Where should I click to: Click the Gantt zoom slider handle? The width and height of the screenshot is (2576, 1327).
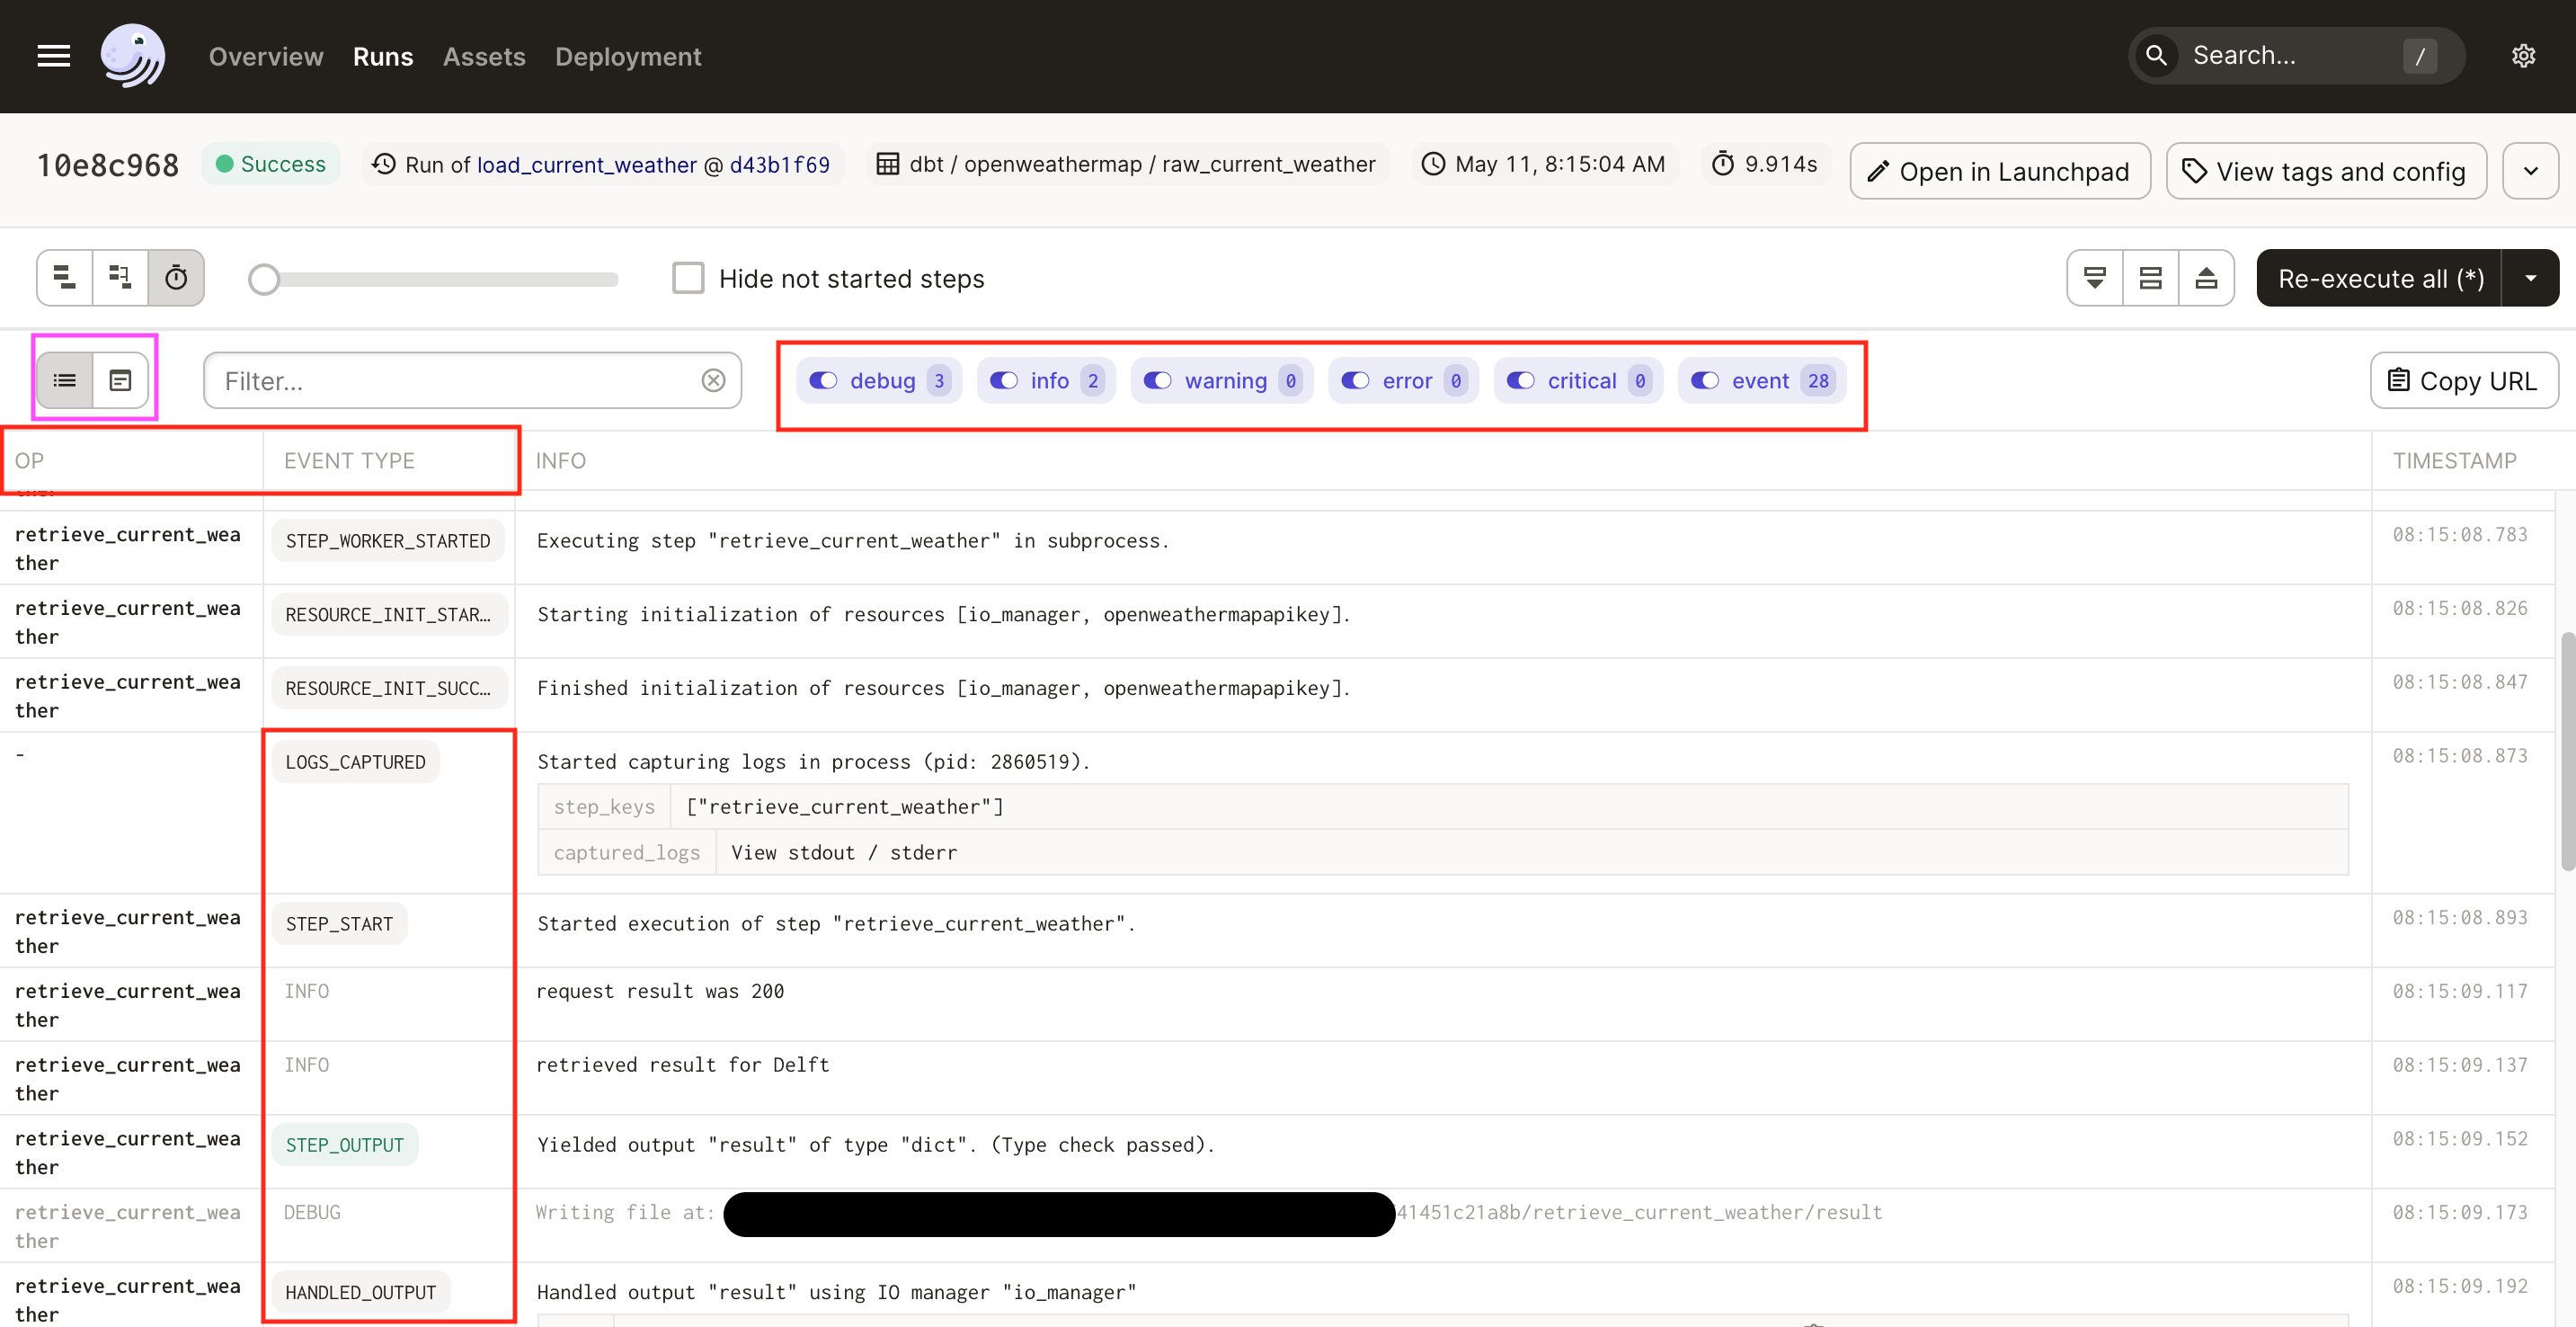(264, 279)
